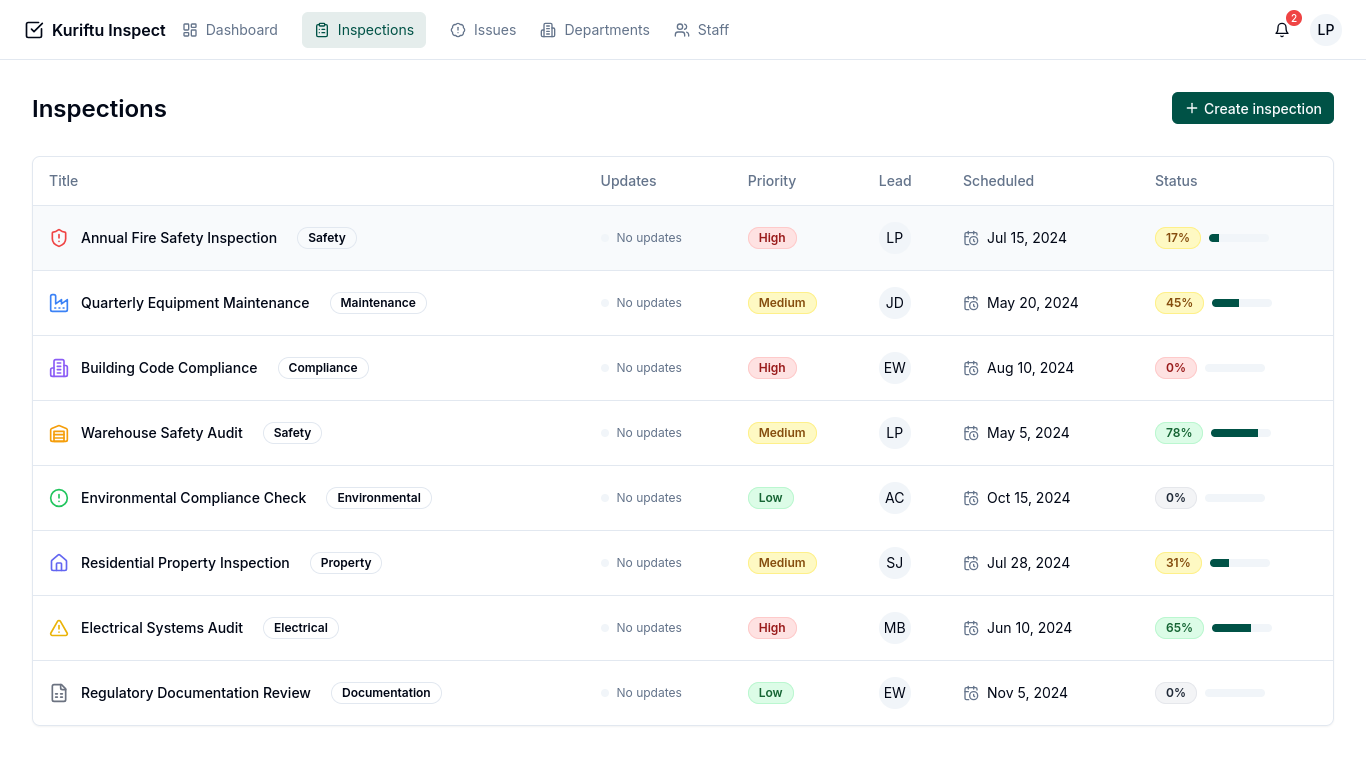Click the EW lead avatar on Building Code Compliance
The width and height of the screenshot is (1366, 768).
894,368
